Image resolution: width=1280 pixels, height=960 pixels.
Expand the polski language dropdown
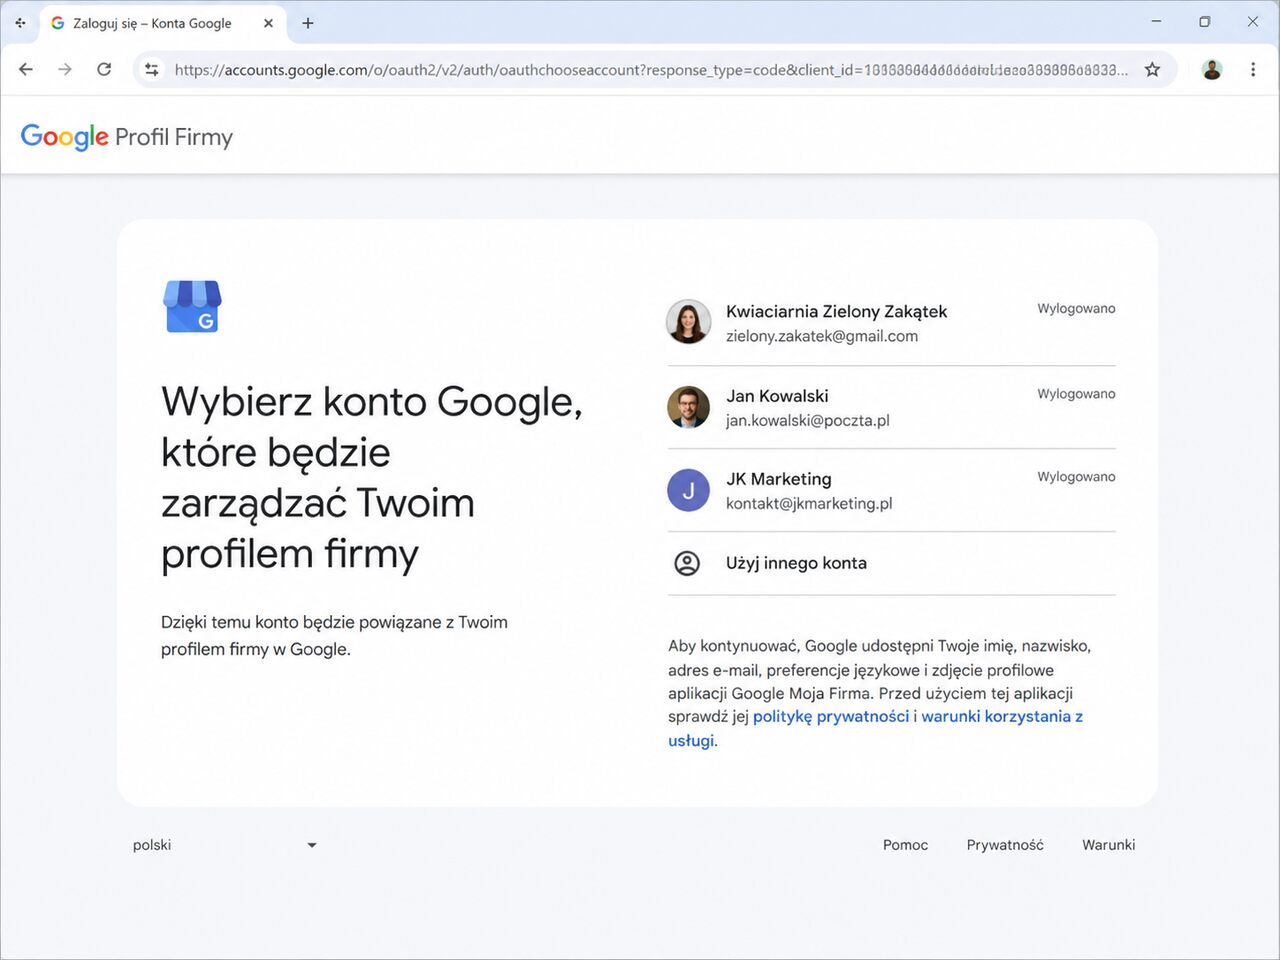tap(224, 845)
